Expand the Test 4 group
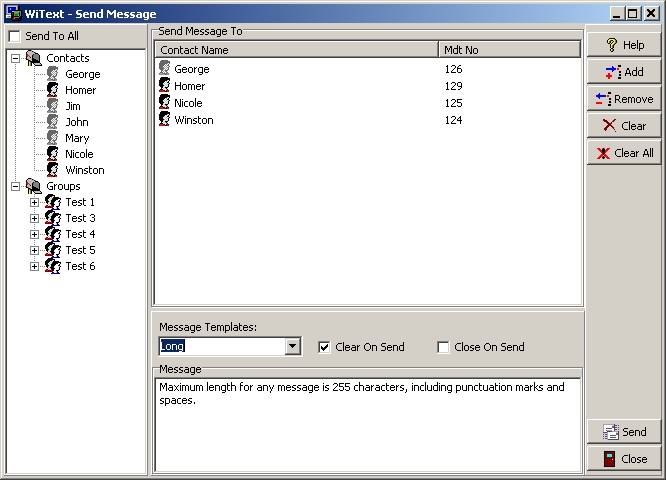Viewport: 666px width, 480px height. tap(34, 234)
